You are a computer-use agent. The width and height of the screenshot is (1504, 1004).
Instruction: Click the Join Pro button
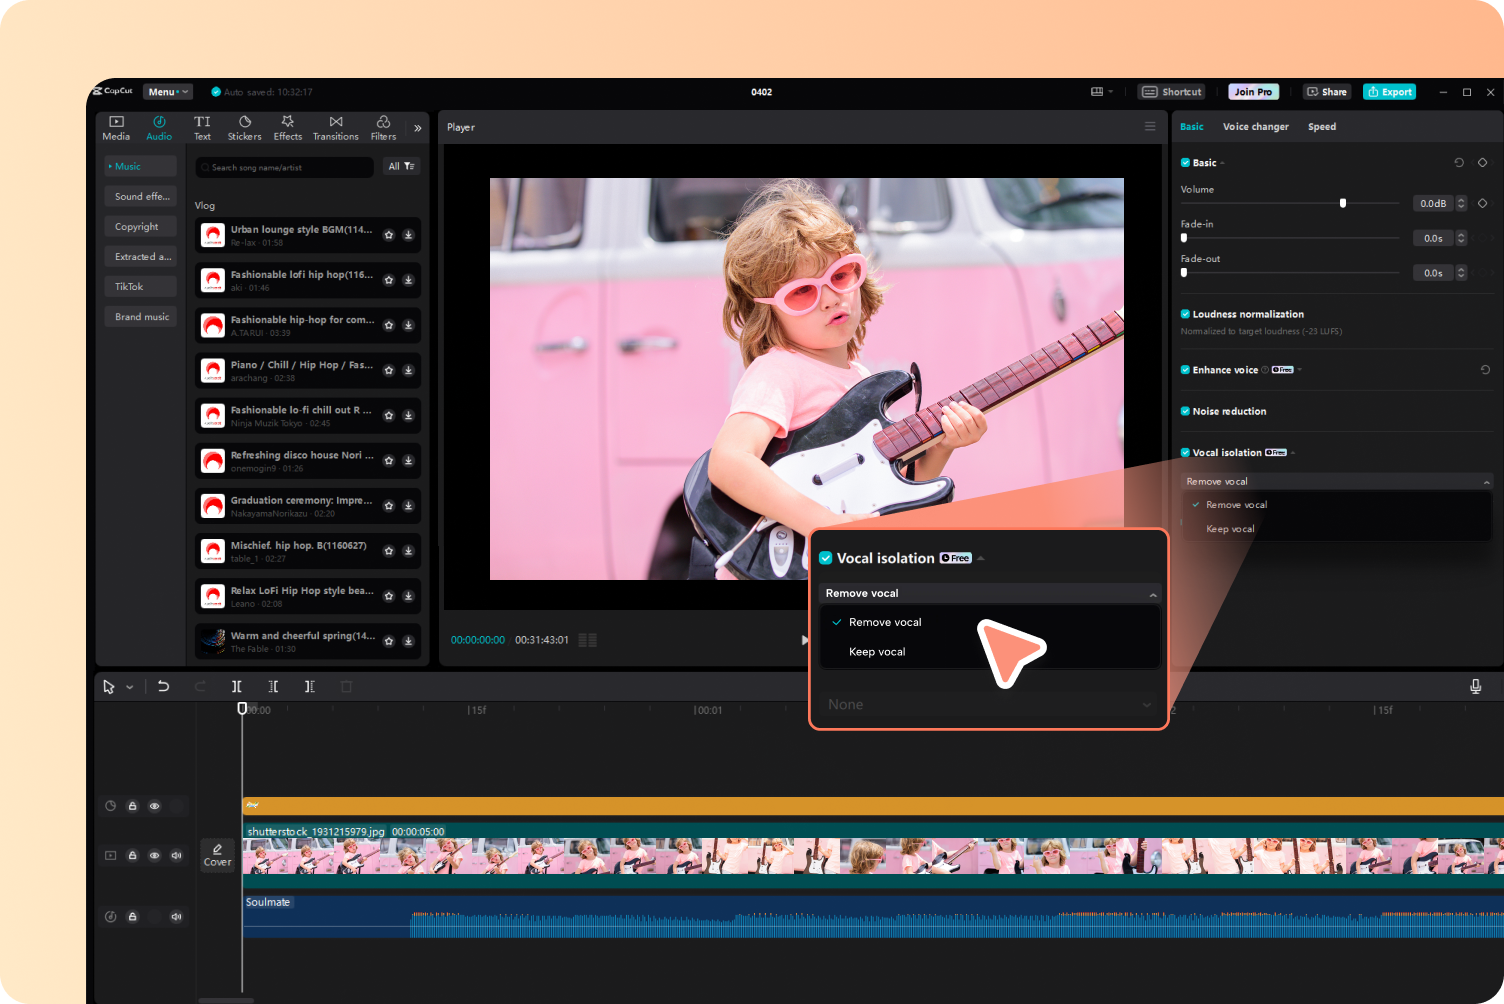pos(1253,92)
